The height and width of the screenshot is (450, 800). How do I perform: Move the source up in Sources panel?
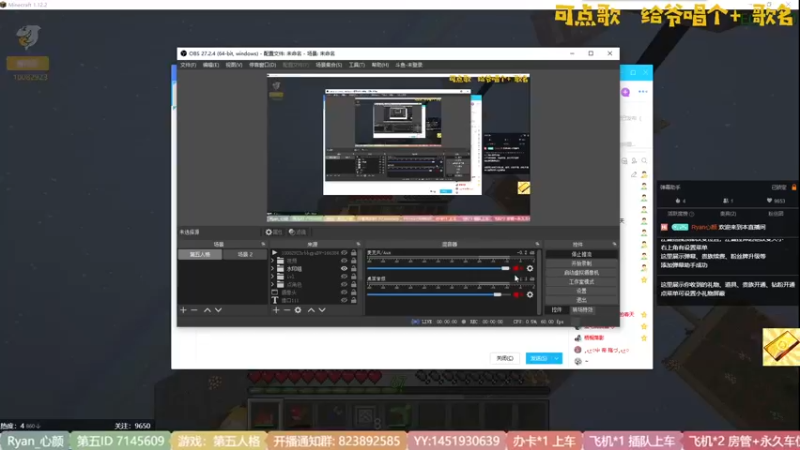pos(311,310)
